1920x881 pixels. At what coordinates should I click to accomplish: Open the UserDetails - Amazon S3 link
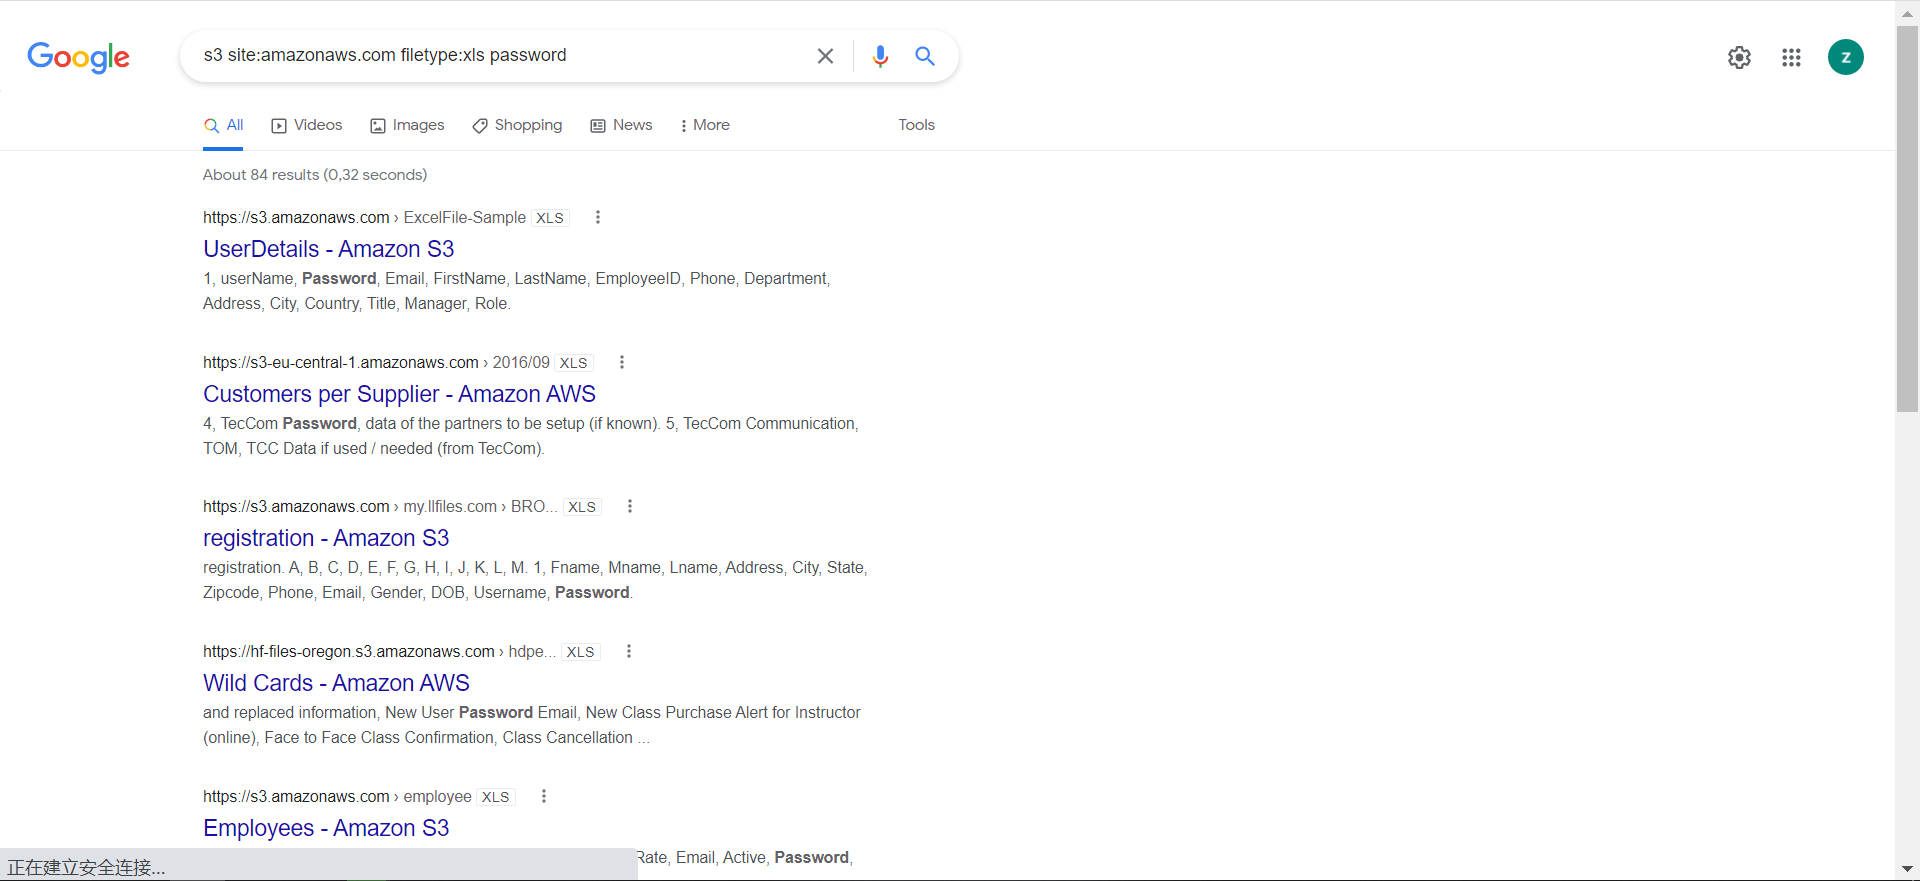328,249
